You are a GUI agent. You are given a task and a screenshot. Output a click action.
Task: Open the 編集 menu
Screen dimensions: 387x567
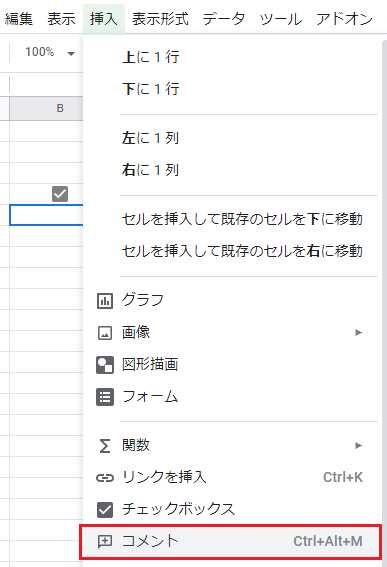point(19,18)
